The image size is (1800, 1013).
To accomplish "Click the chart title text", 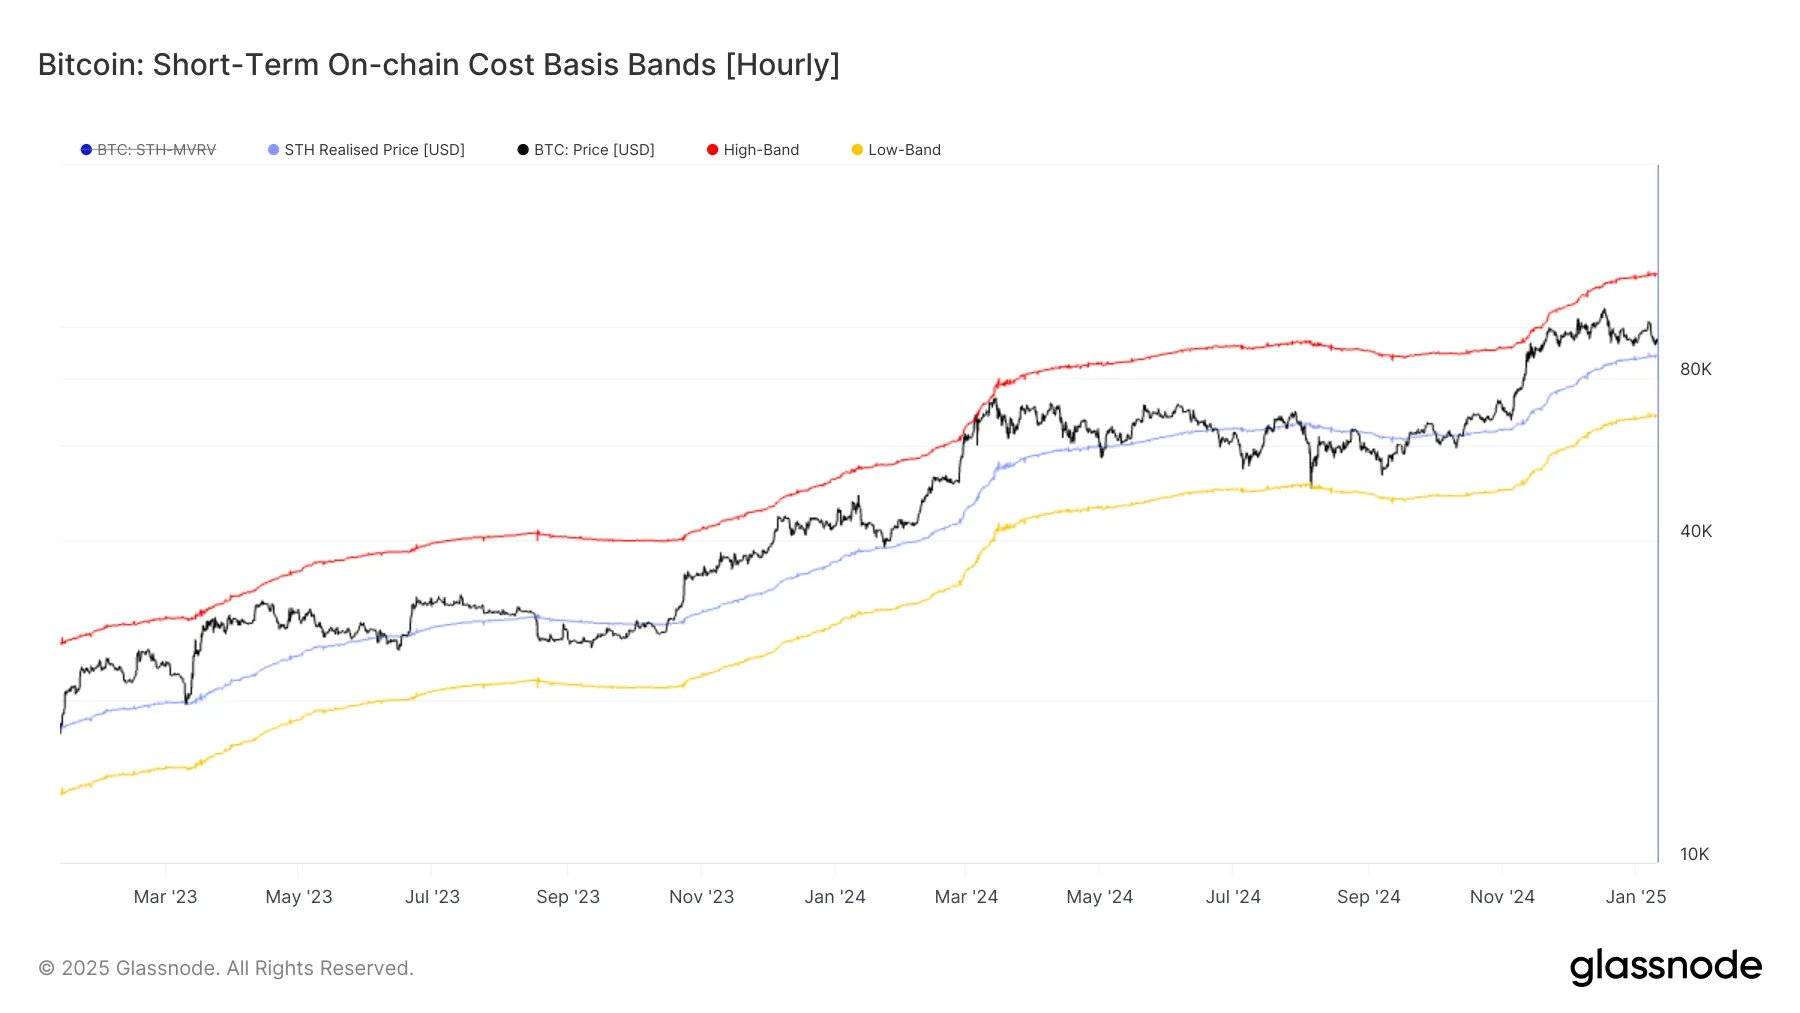I will pos(438,65).
